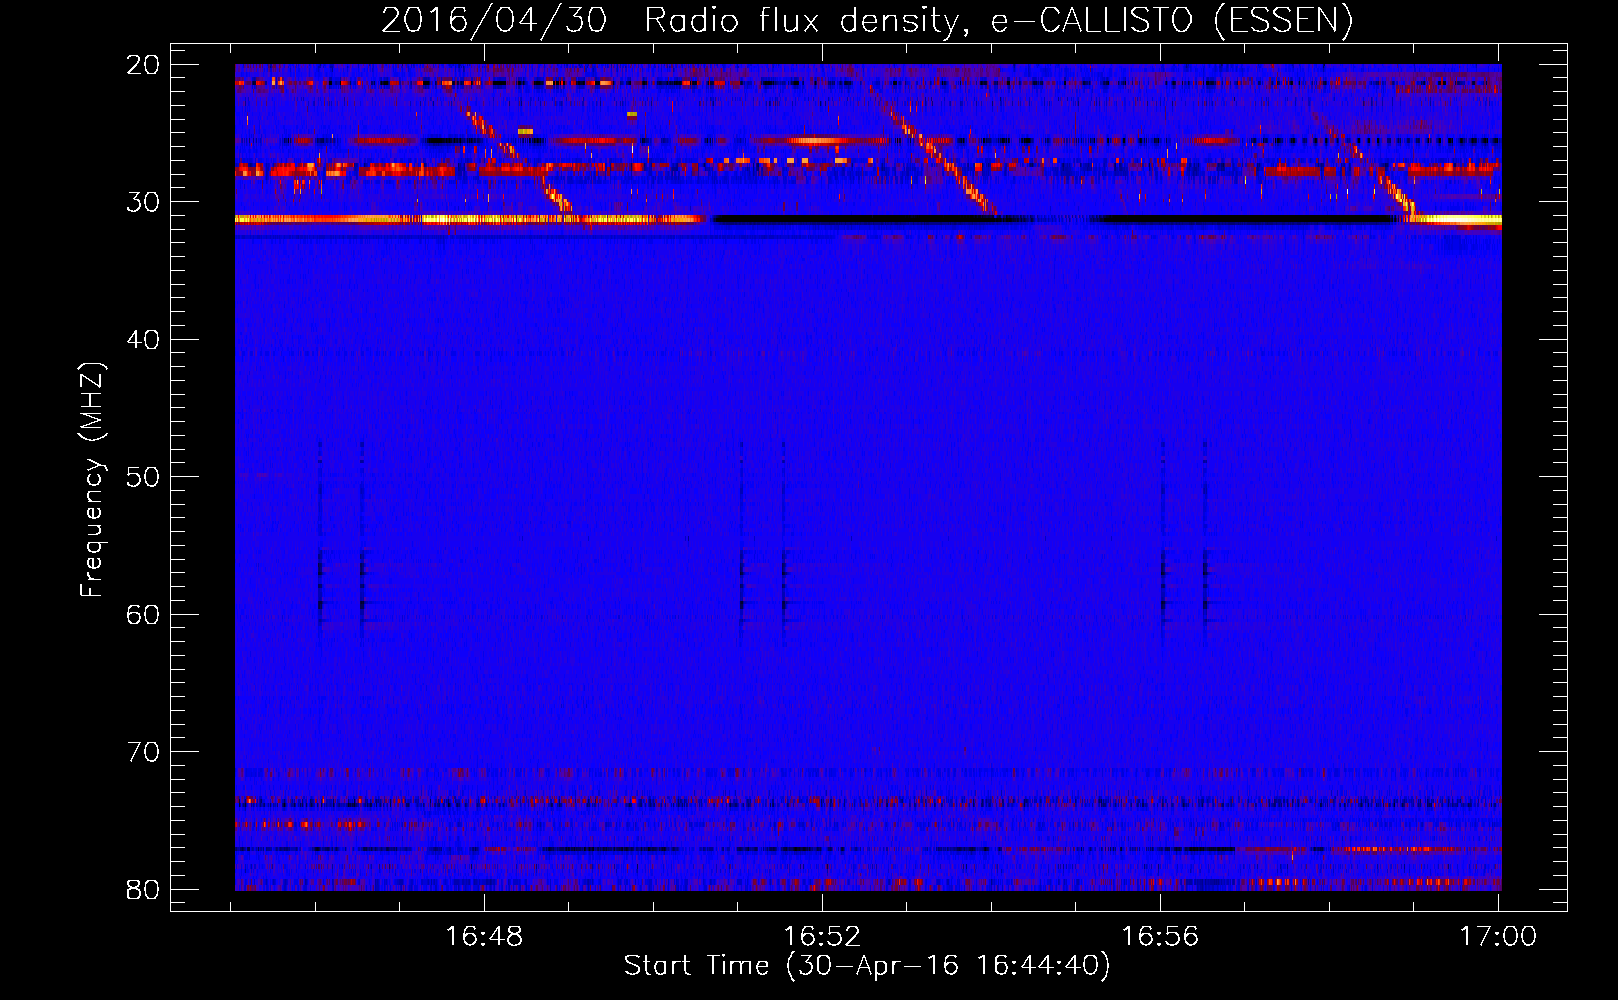
Task: Click the plot title "2016/04/30 Radio flux density, e-CALLISTO (ESSEN)"
Action: [x=867, y=20]
